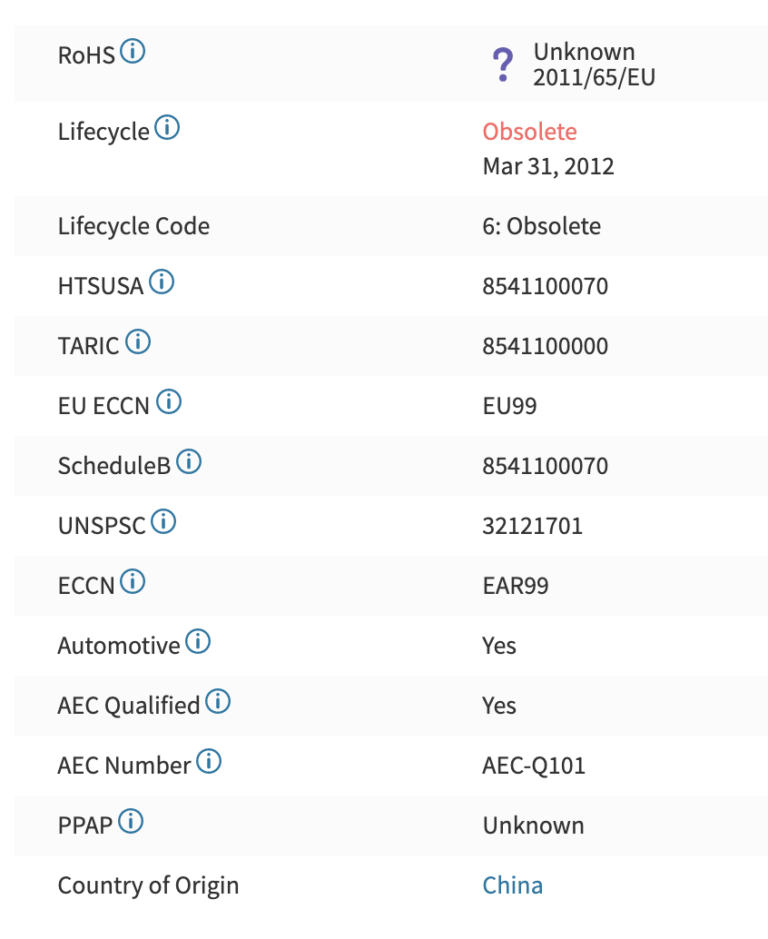This screenshot has height=939, width=768.
Task: Open ScheduleB information icon
Action: [189, 462]
